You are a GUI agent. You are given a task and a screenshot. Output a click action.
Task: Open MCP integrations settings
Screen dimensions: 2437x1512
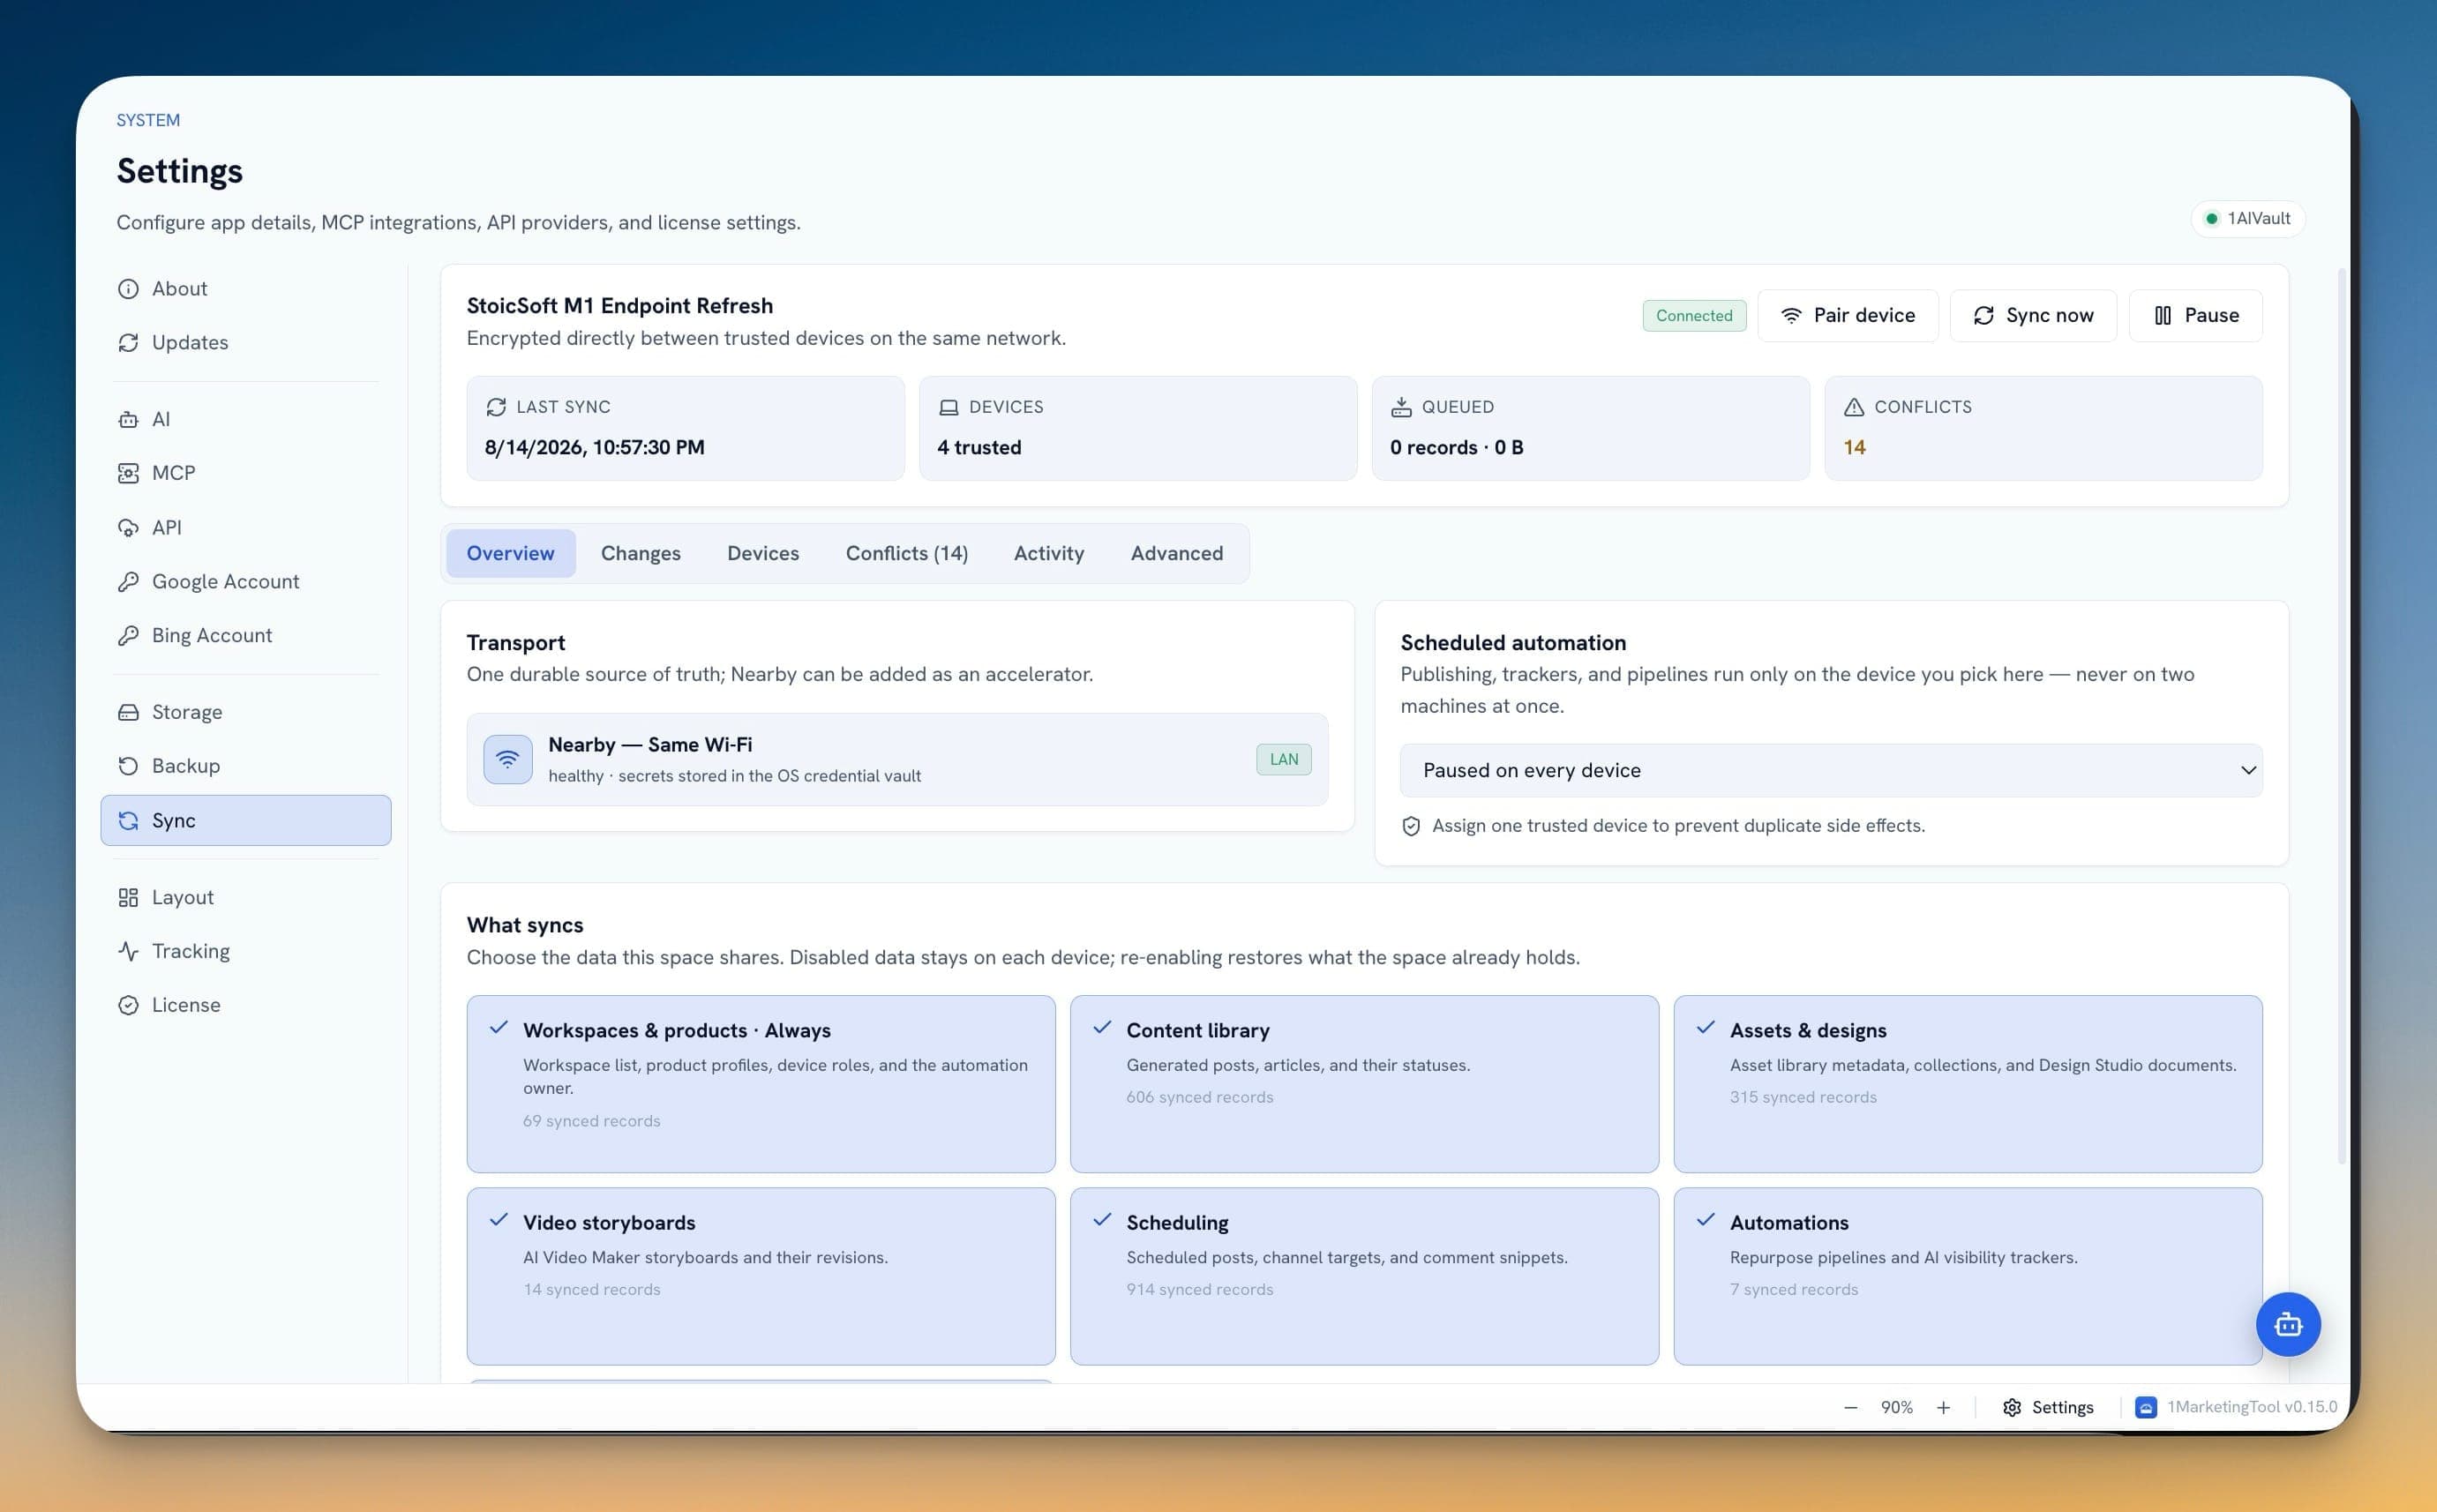point(245,473)
